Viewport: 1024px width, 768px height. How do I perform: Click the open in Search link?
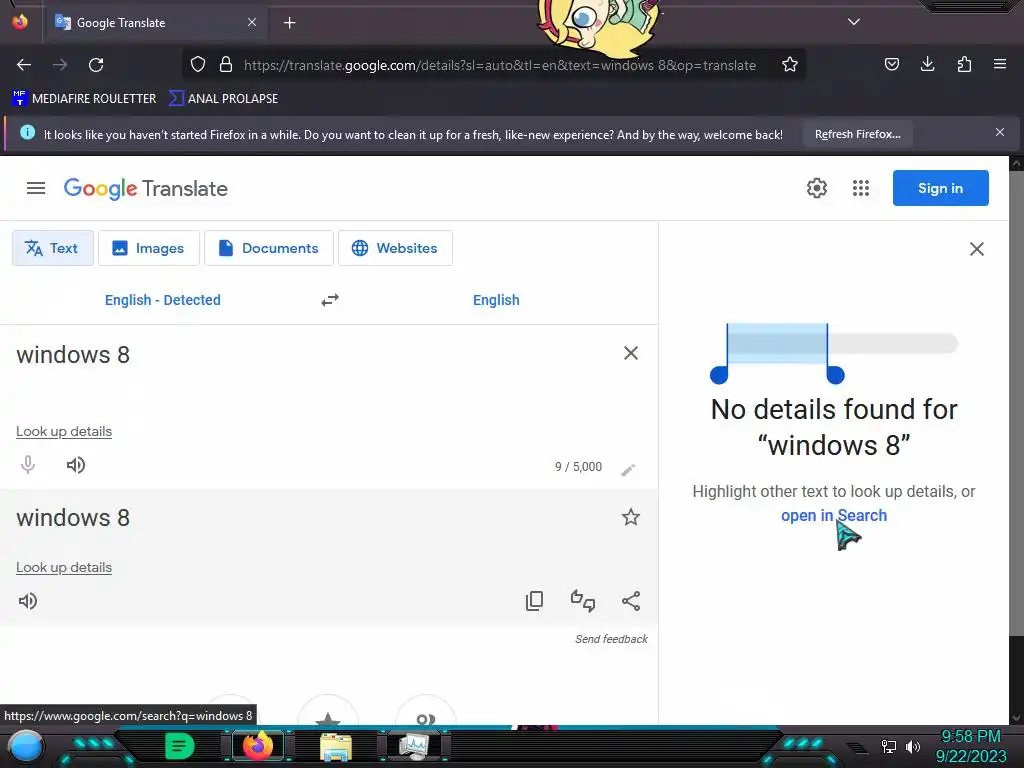point(834,515)
